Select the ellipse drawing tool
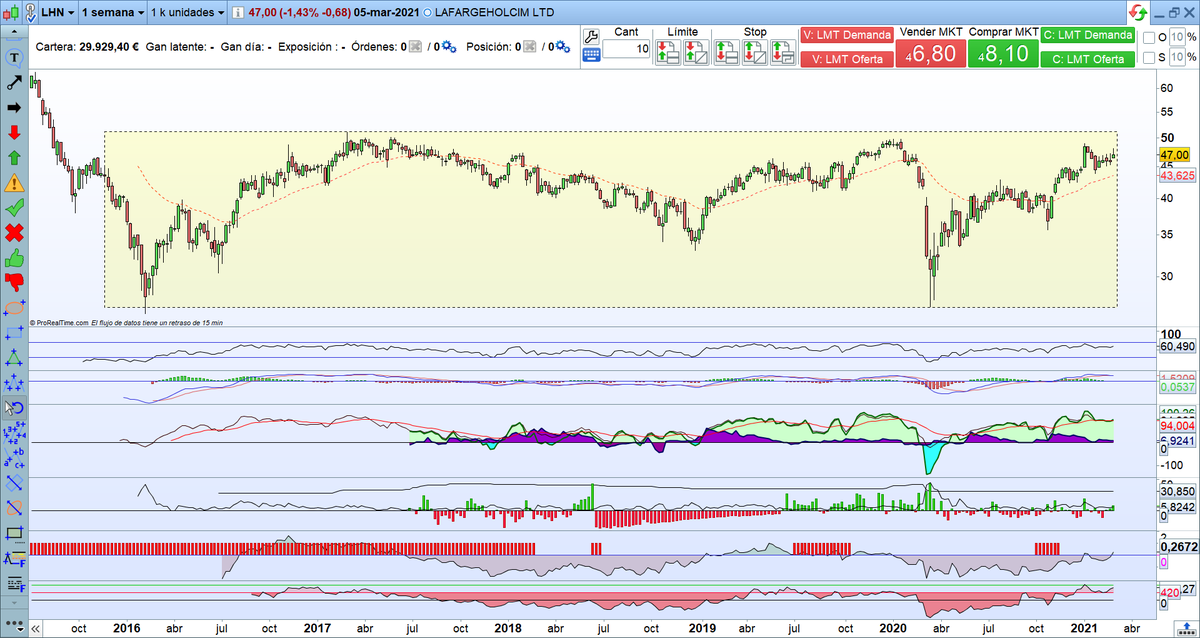This screenshot has width=1200, height=638. click(14, 308)
